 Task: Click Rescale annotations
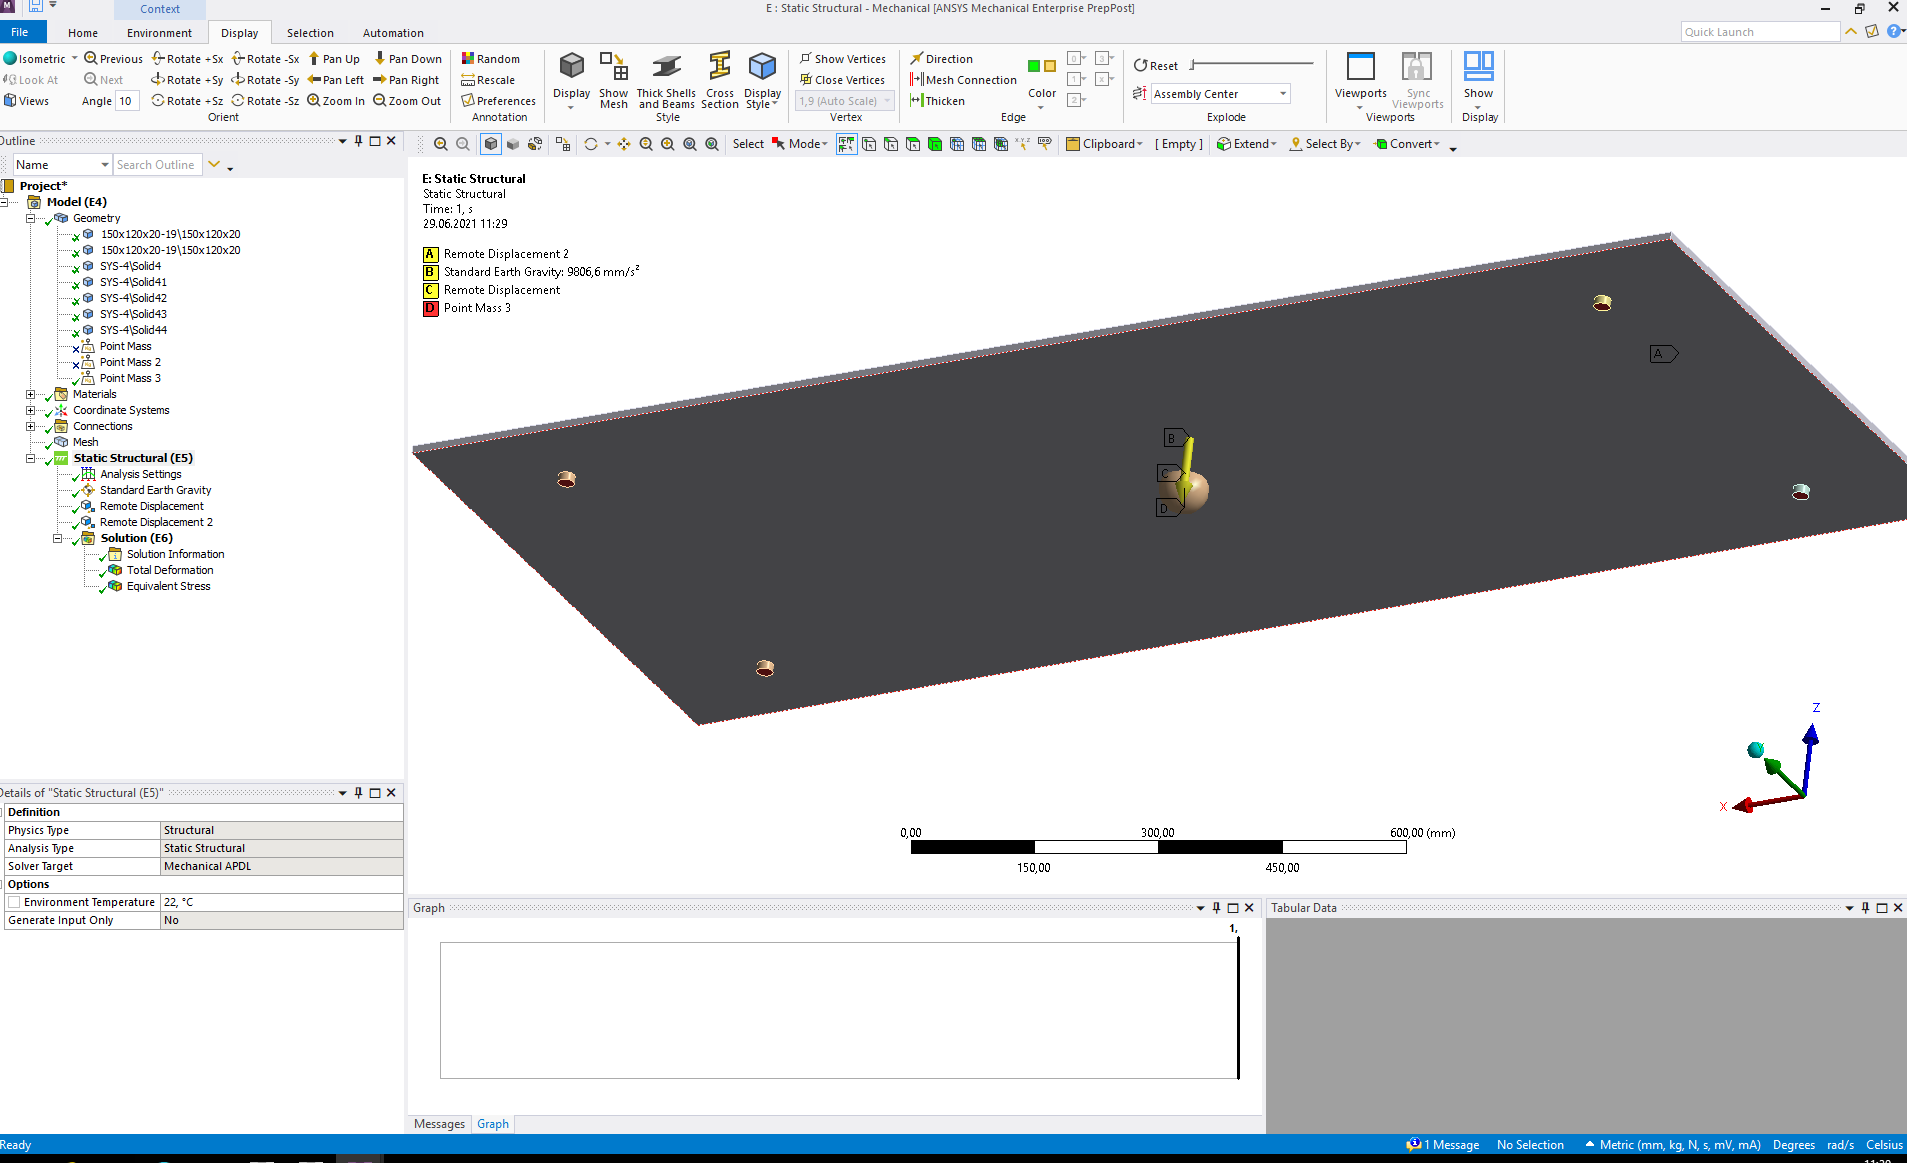tap(488, 80)
